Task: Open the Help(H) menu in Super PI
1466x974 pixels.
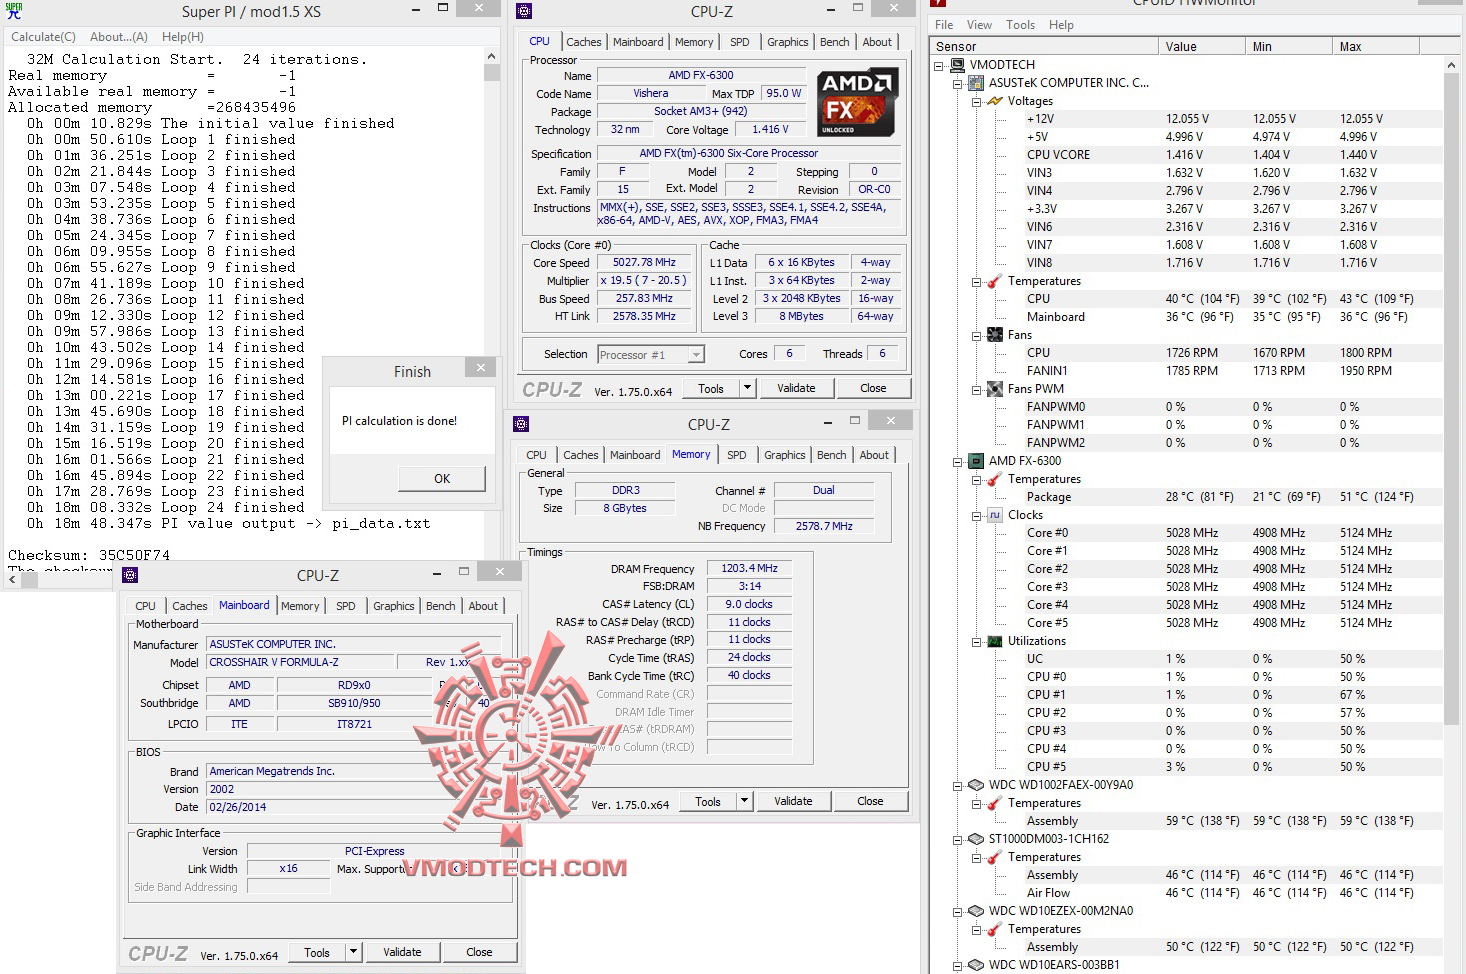Action: (183, 37)
